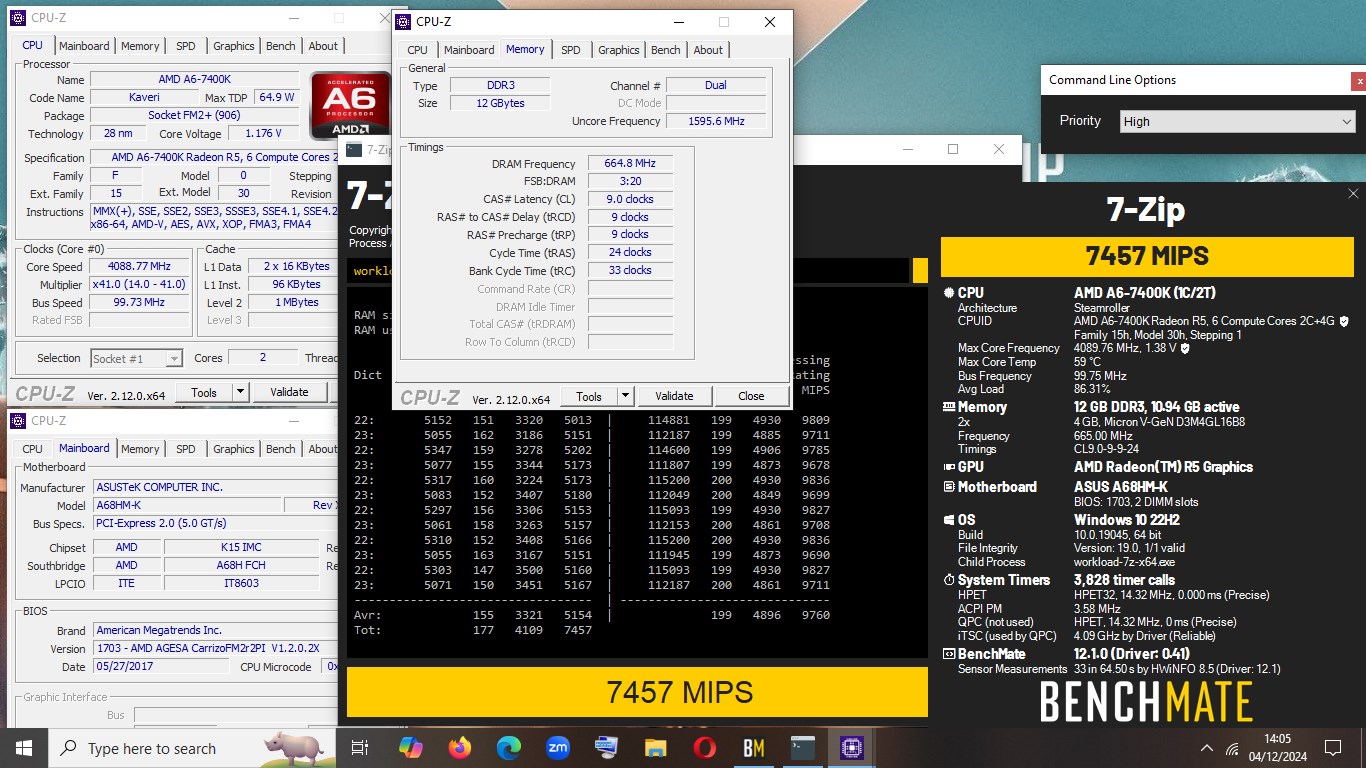Select the Bus Speed value 99.73 MHz

coord(139,302)
